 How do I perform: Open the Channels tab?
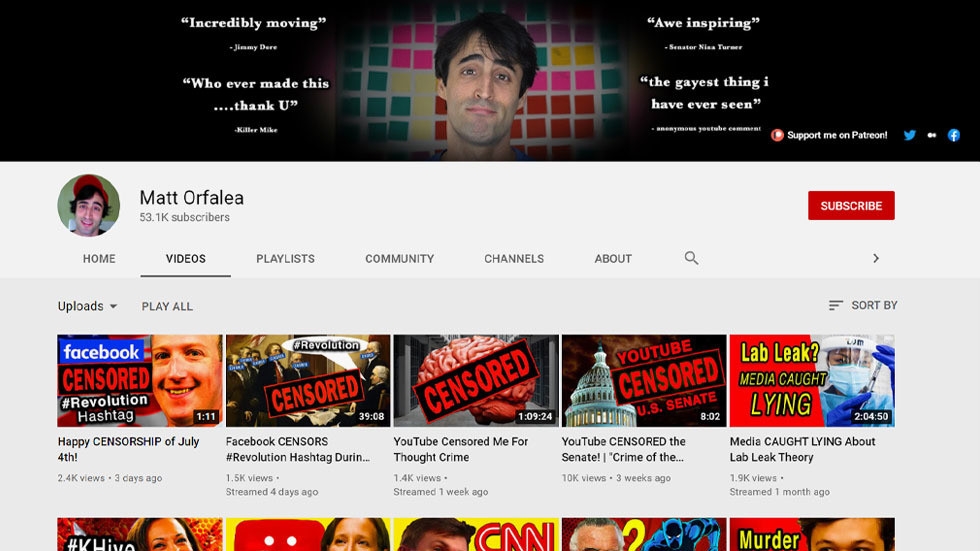(514, 259)
